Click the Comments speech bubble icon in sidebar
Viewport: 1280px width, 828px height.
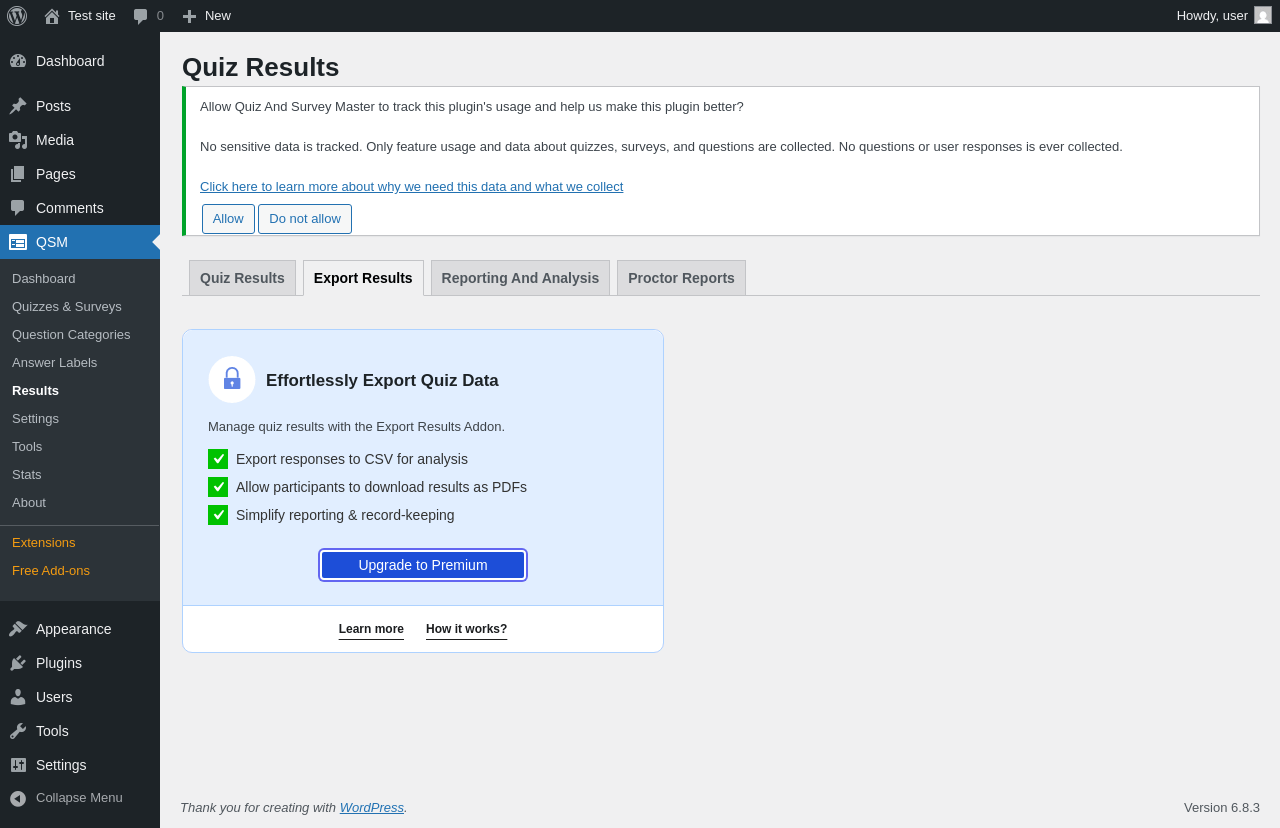point(18,208)
